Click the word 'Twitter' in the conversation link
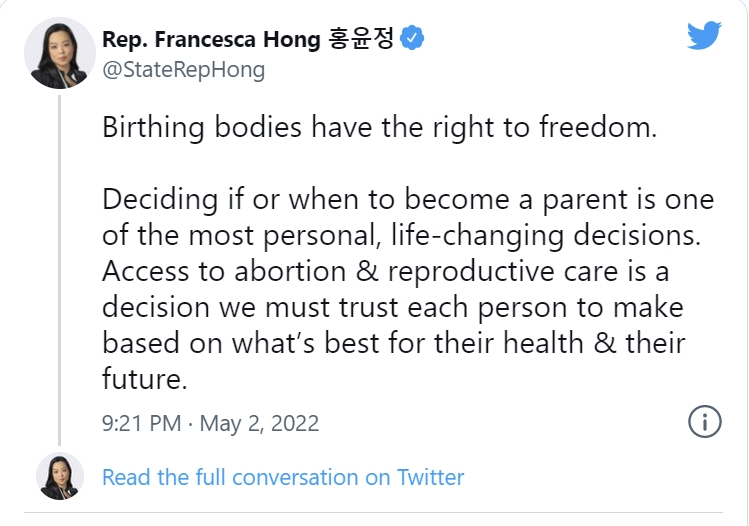The height and width of the screenshot is (526, 749). pos(430,477)
